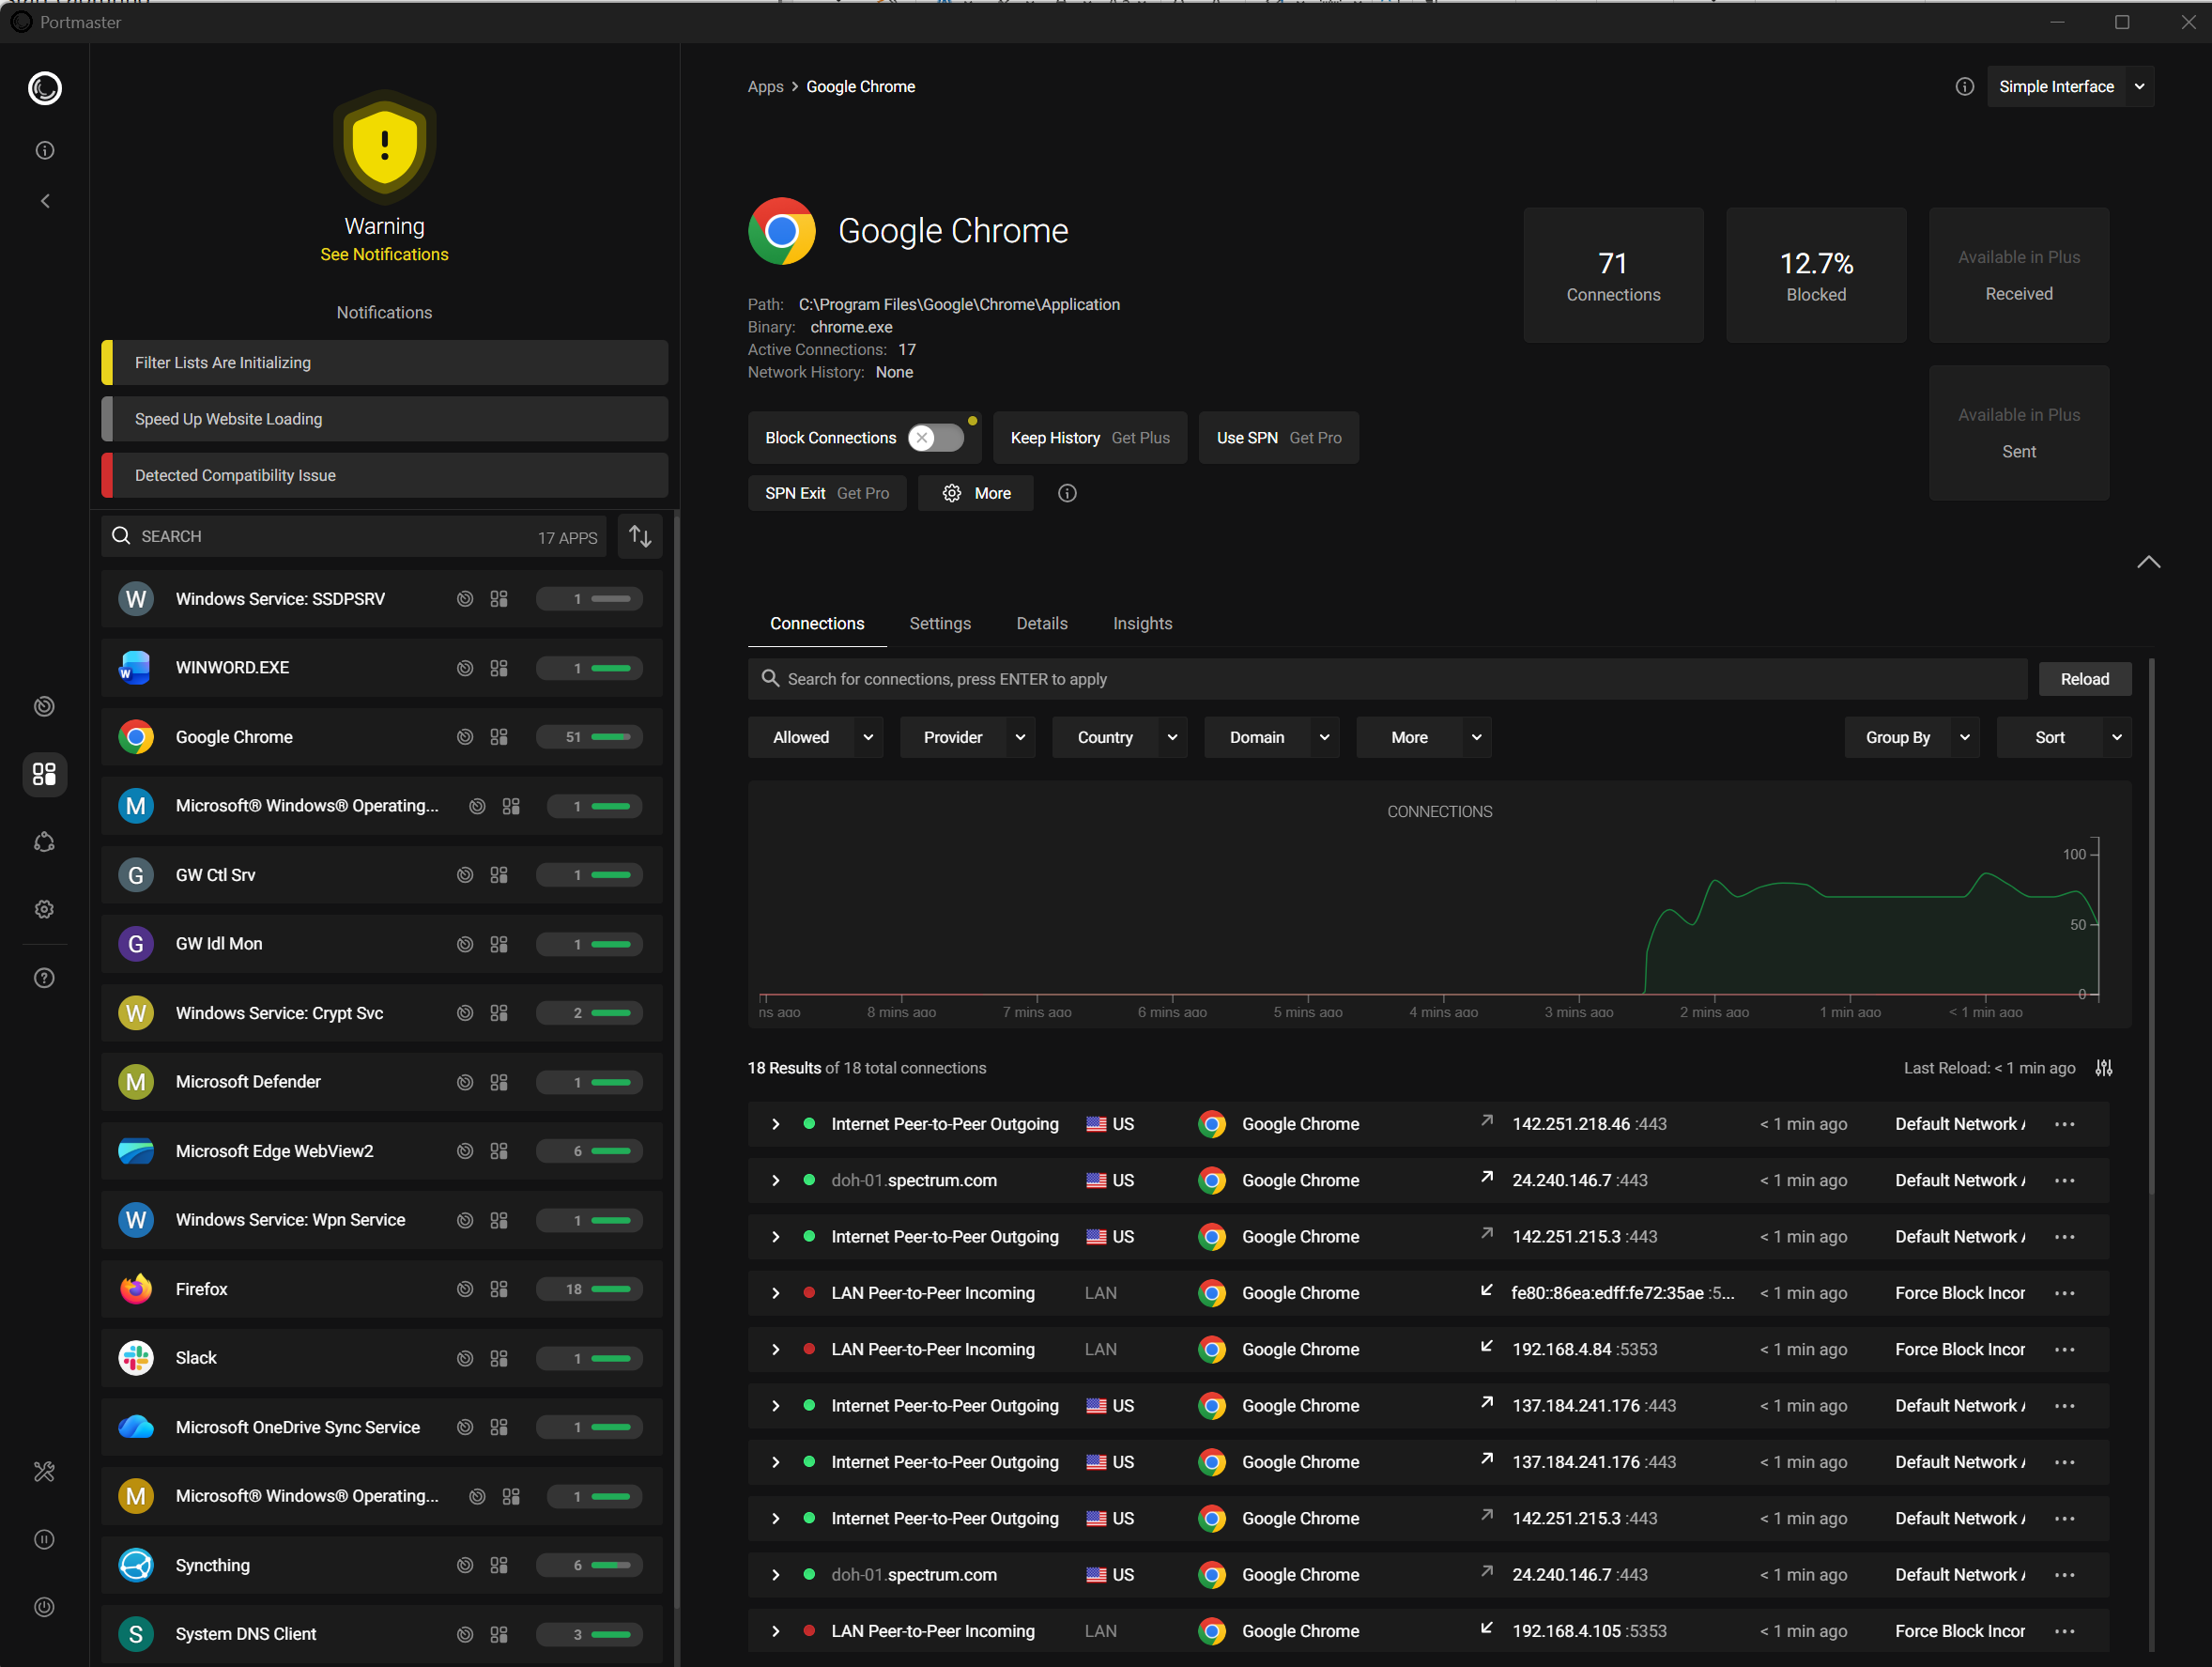Image resolution: width=2212 pixels, height=1667 pixels.
Task: Select System DNS Client in app list
Action: [381, 1634]
